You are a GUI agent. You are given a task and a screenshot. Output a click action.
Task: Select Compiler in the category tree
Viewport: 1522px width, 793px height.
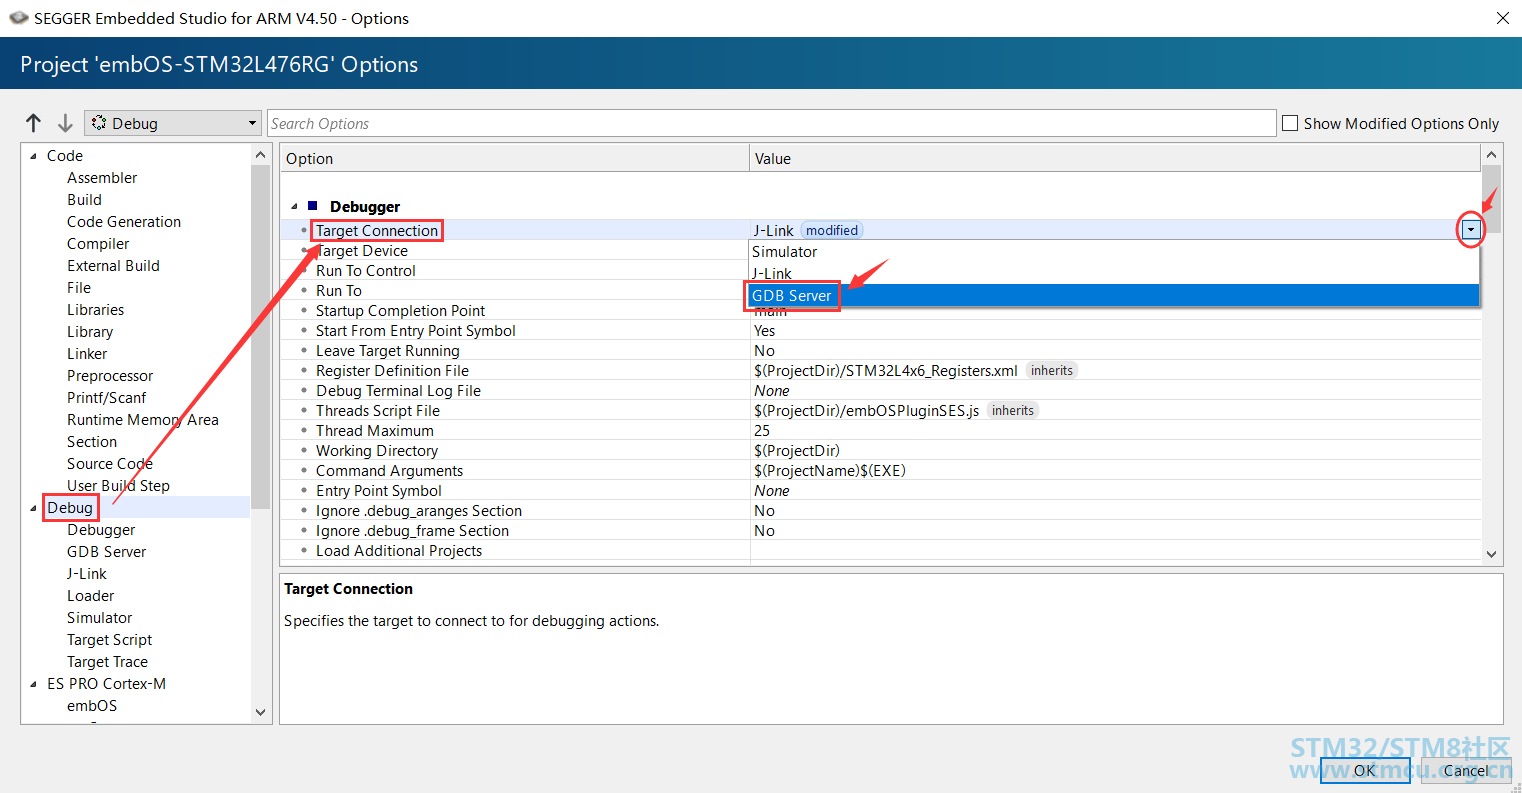[x=98, y=244]
